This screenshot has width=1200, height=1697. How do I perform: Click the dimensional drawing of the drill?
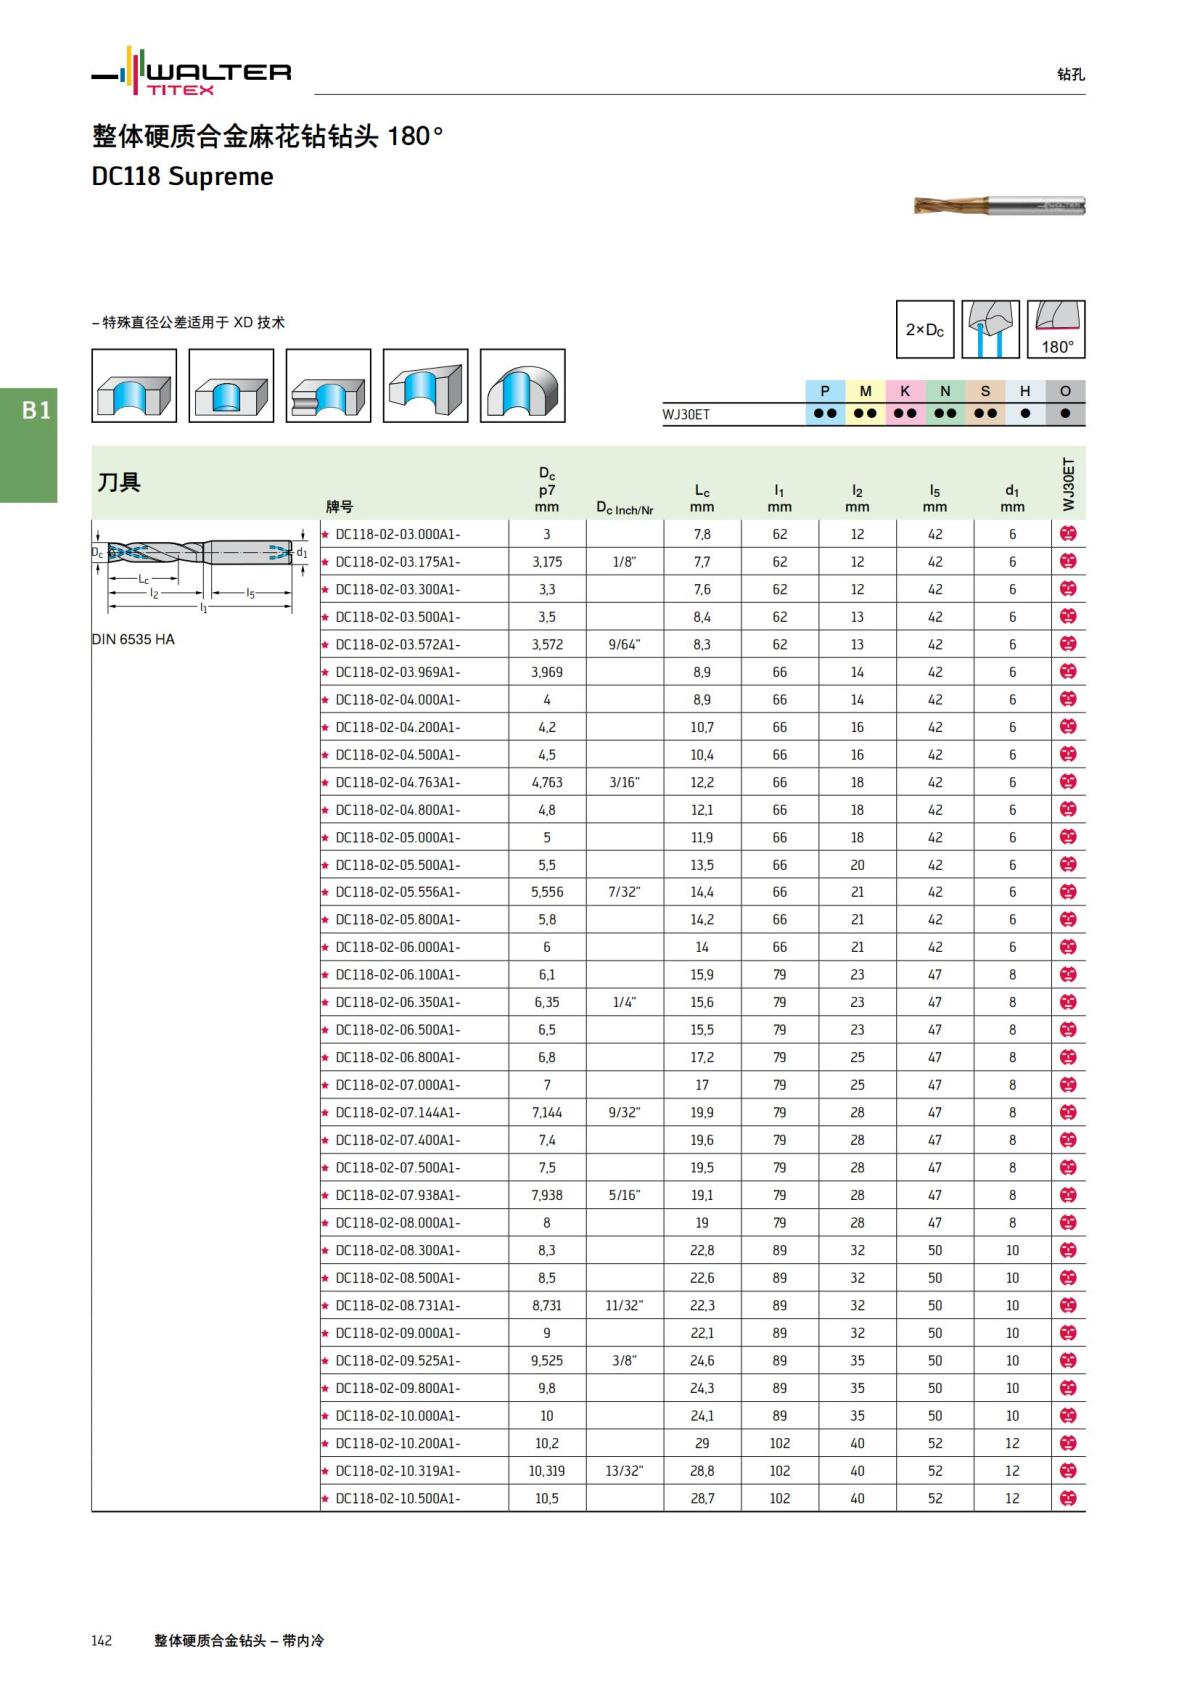click(200, 570)
